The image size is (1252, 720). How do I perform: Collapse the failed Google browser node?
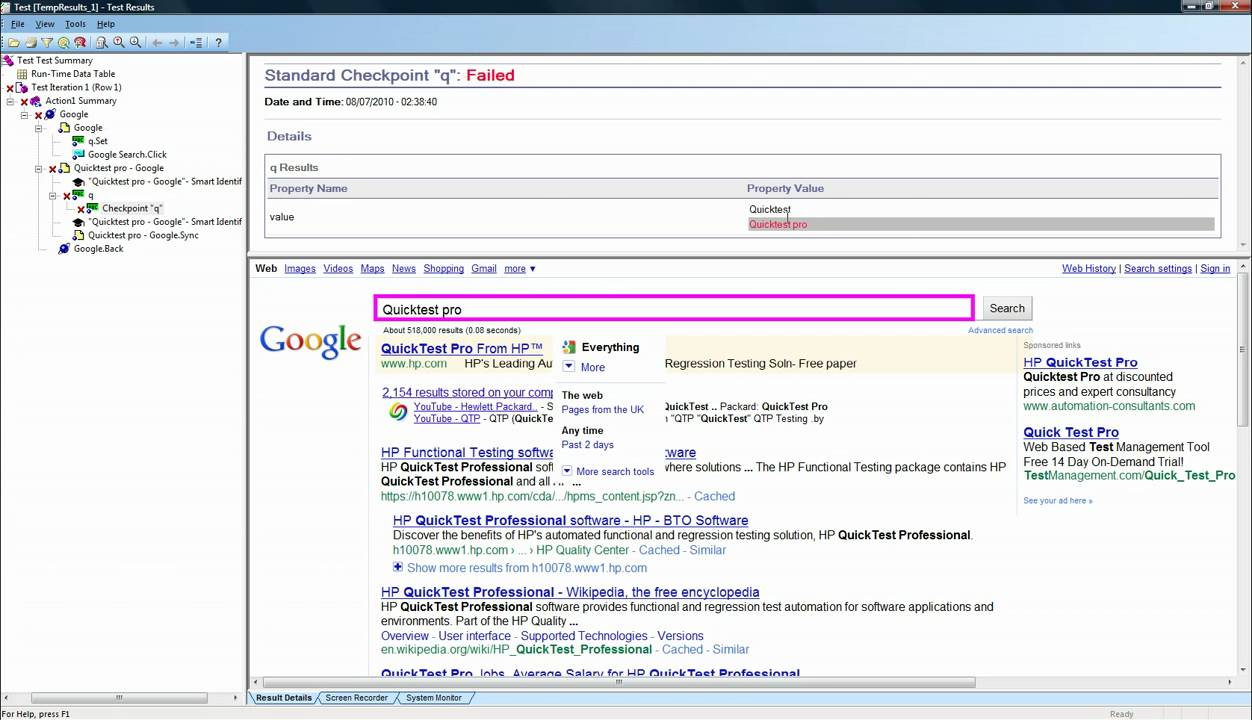(25, 115)
